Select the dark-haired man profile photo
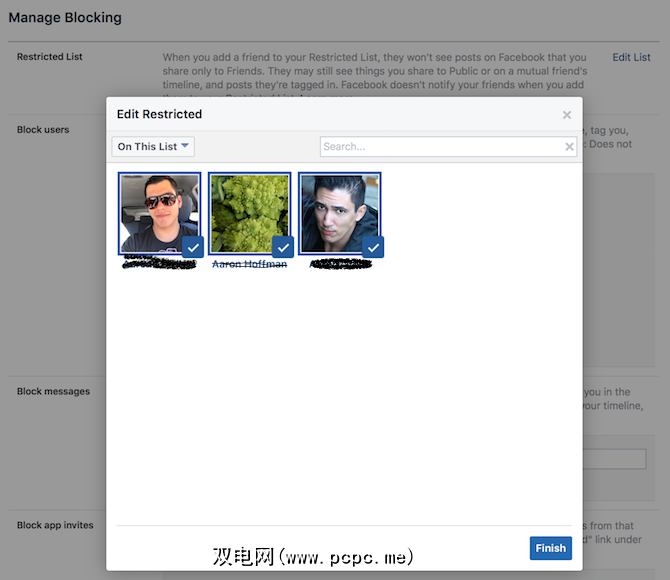Screen dimensions: 670x580 (x=340, y=214)
